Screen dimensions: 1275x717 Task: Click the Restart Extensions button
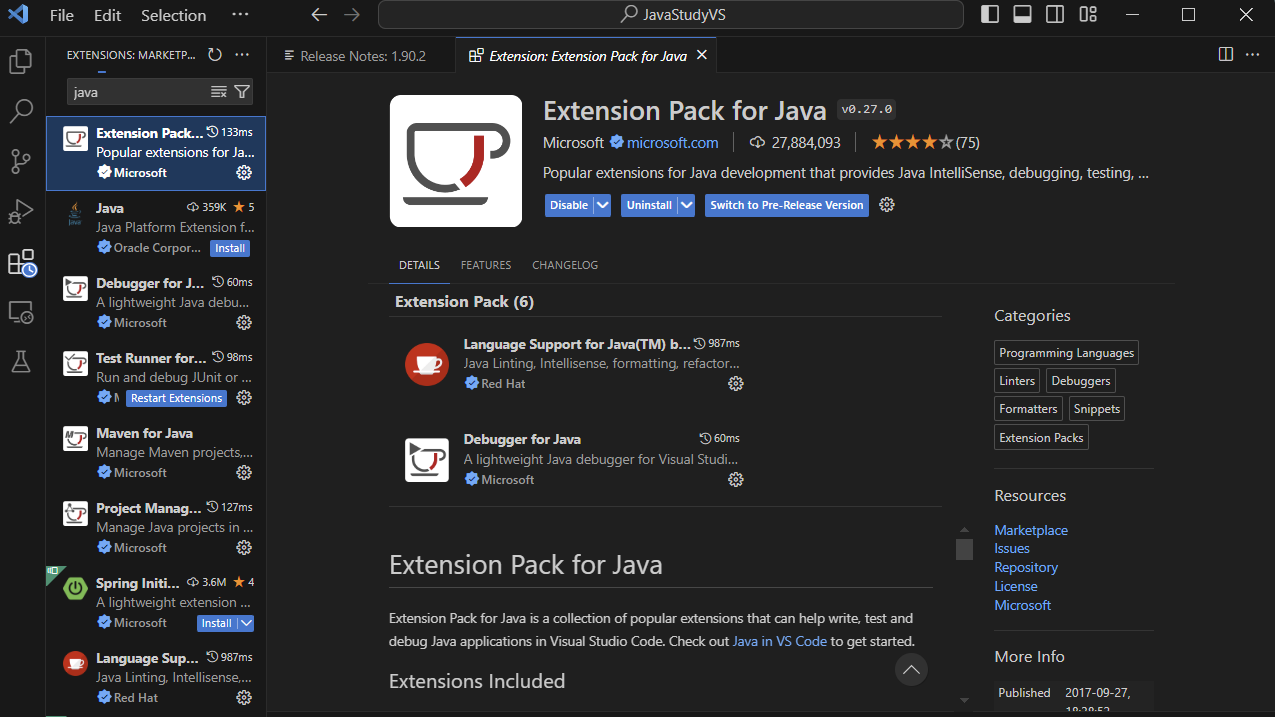coord(176,398)
